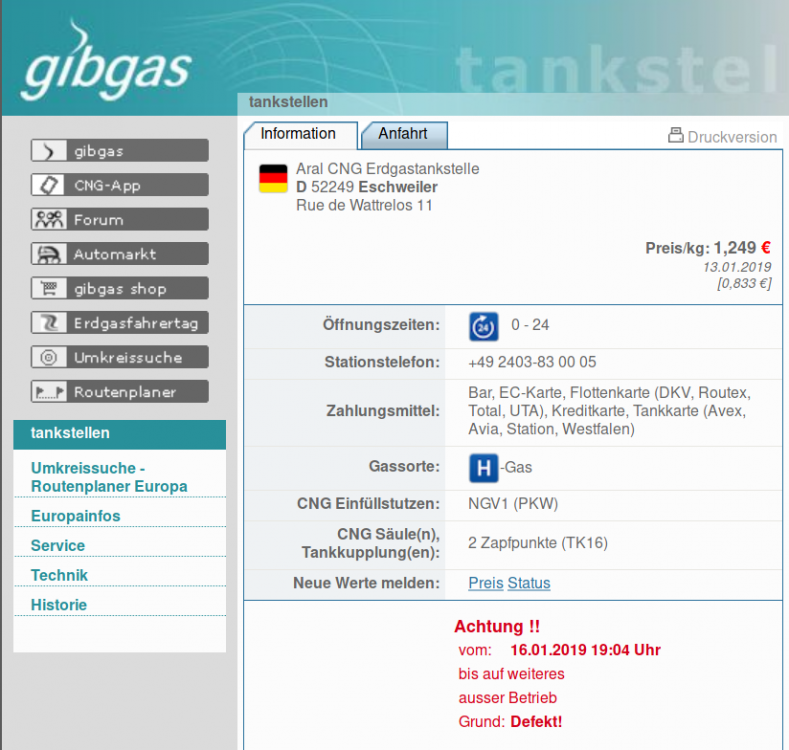Viewport: 789px width, 750px height.
Task: Click the CNG-App phone icon
Action: coord(49,185)
